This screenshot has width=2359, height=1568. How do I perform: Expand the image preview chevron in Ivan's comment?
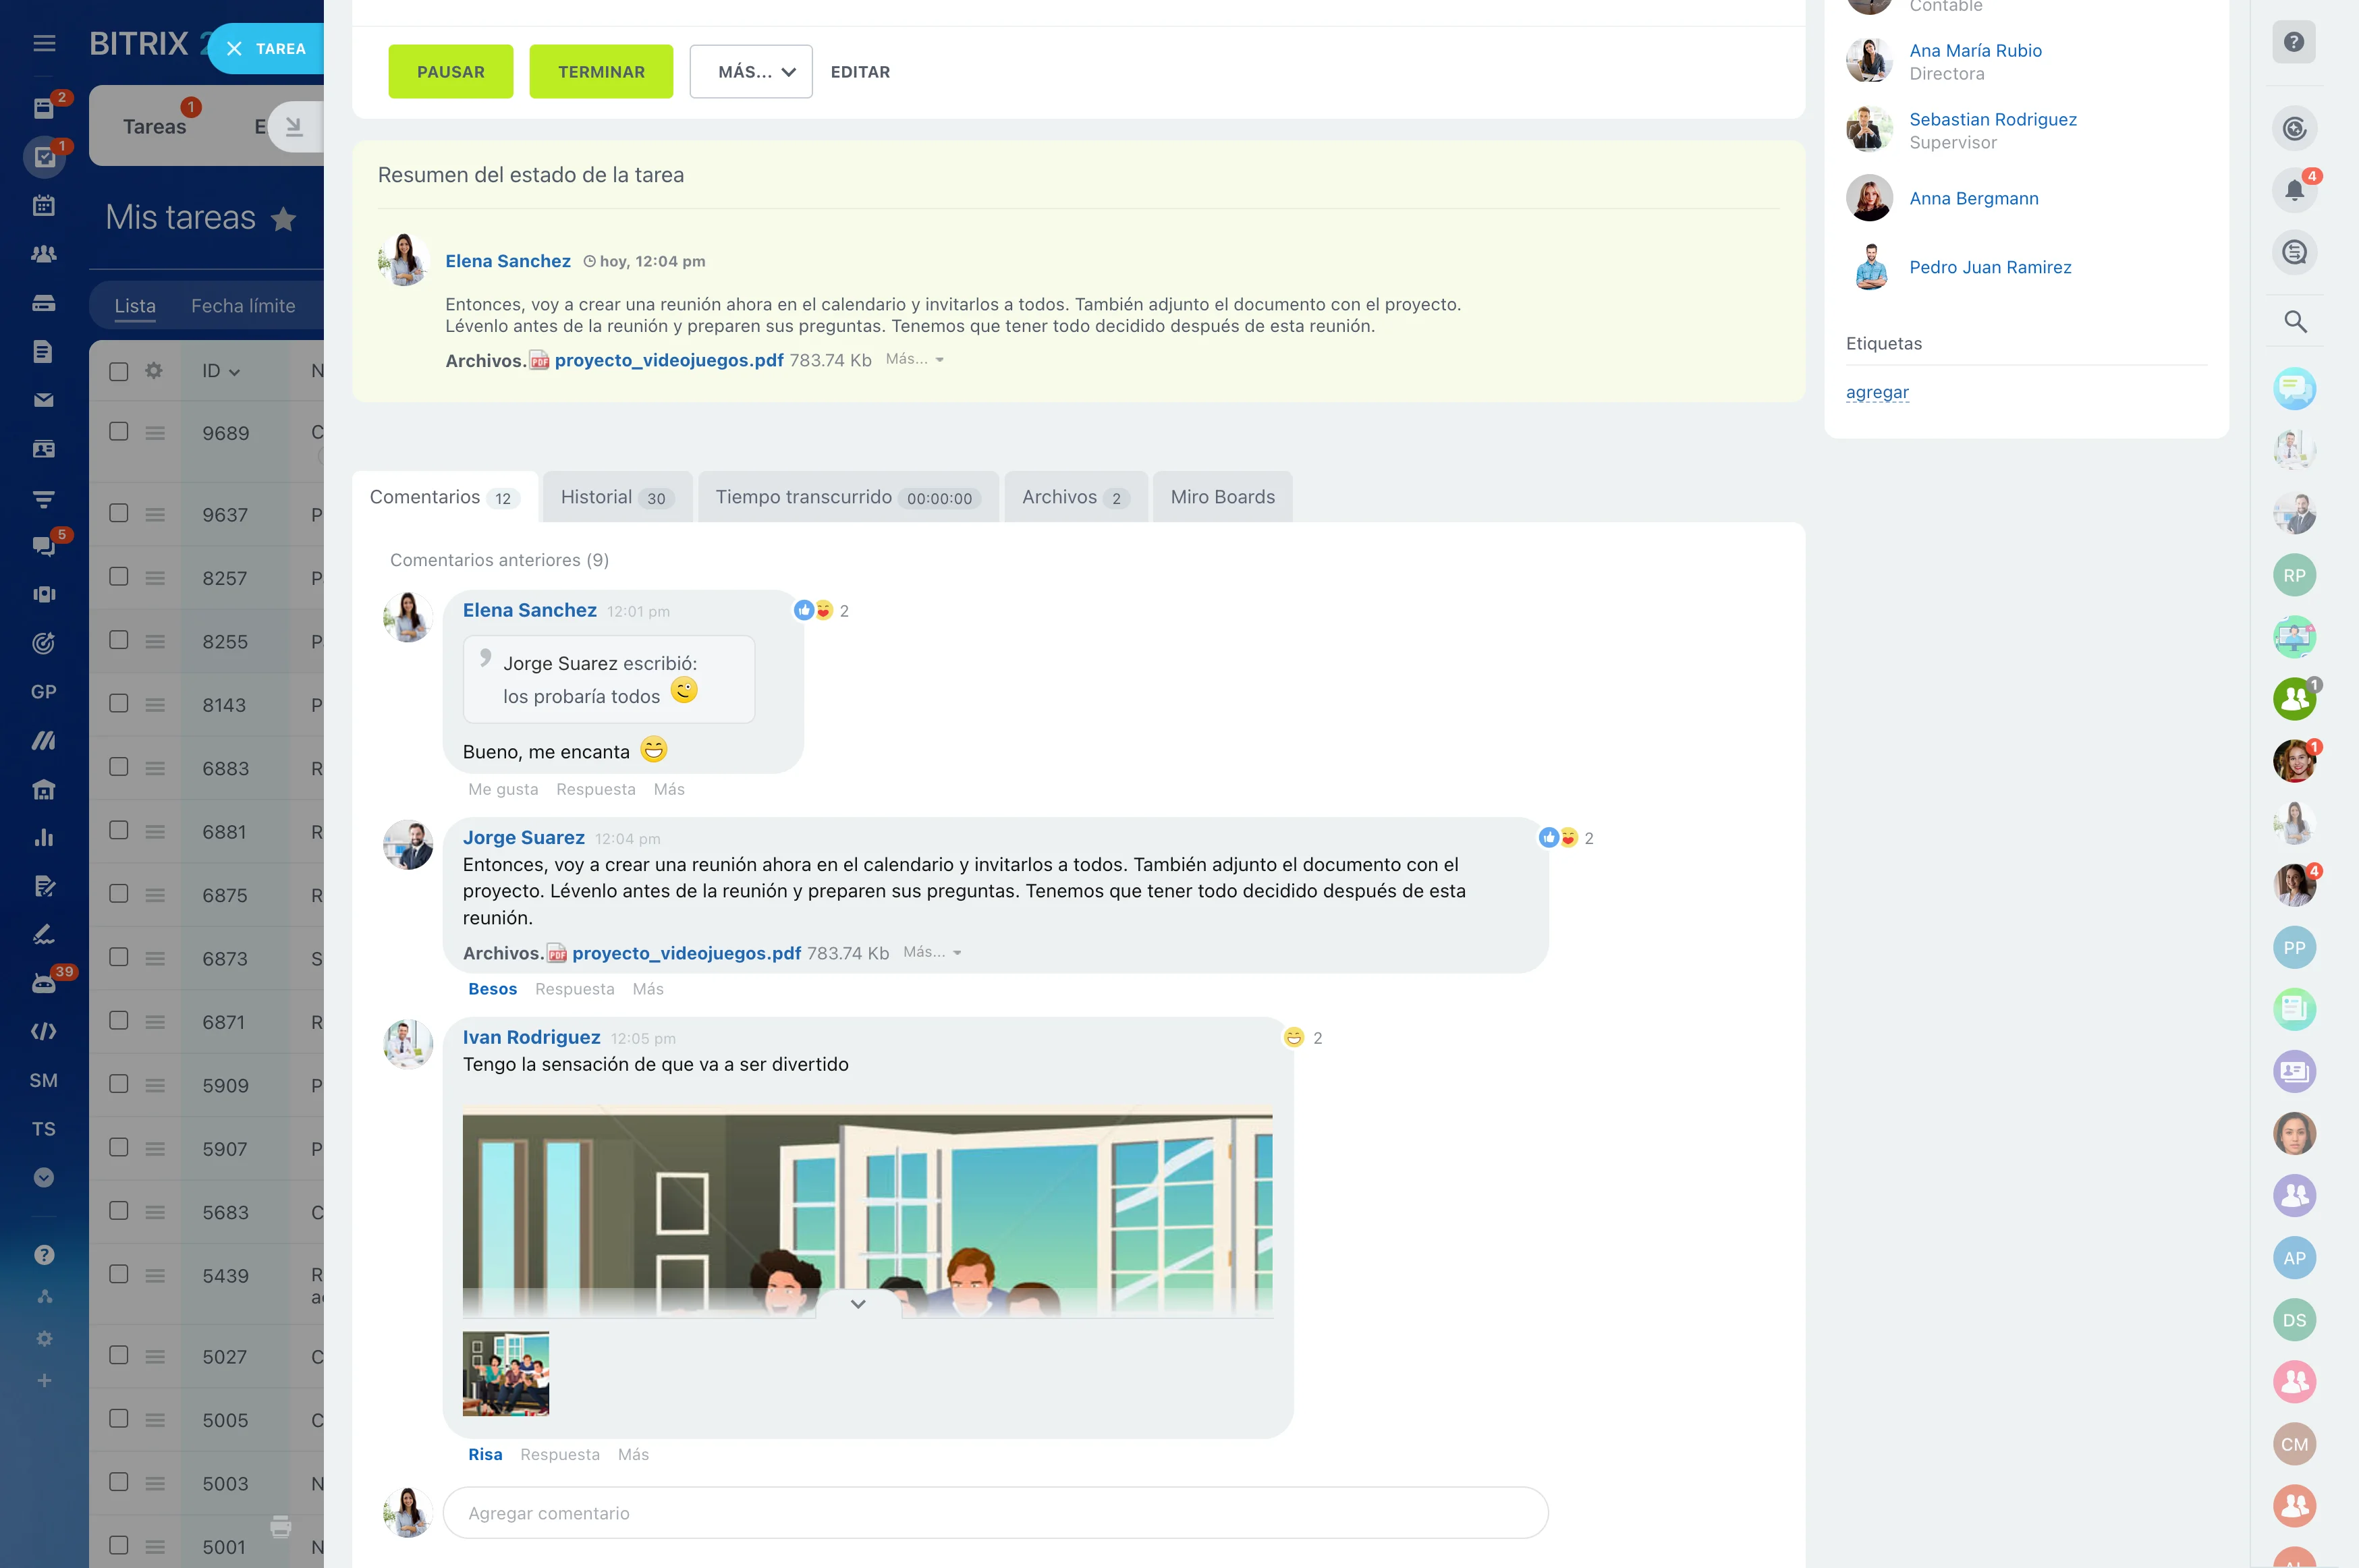coord(858,1304)
